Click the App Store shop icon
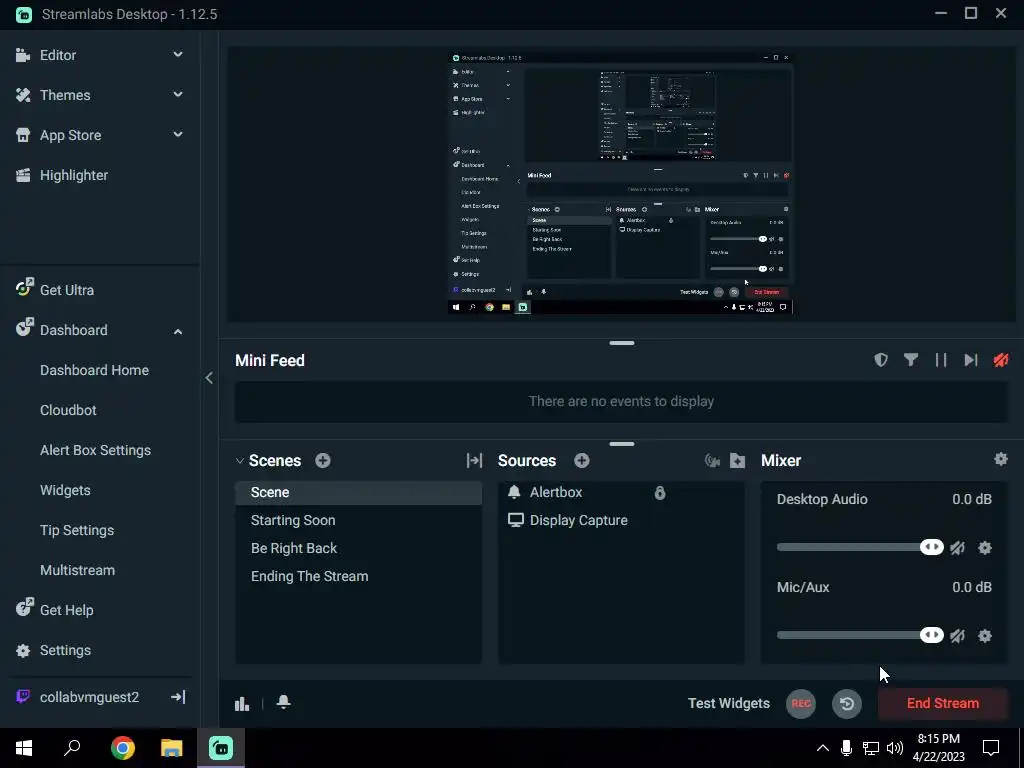Screen dimensions: 1024x768 (23, 135)
